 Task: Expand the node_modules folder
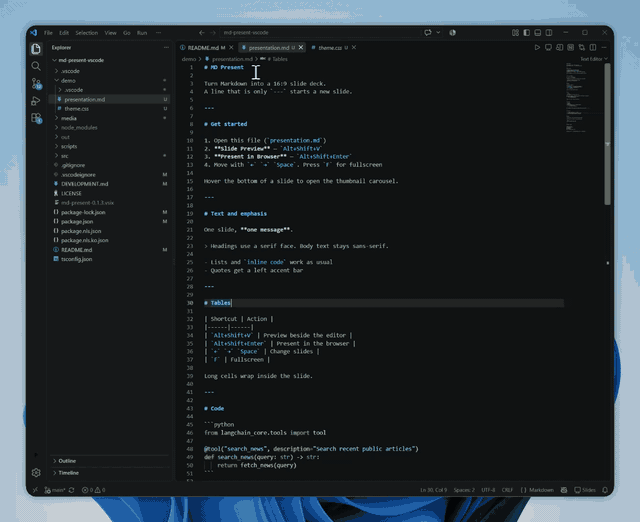57,127
